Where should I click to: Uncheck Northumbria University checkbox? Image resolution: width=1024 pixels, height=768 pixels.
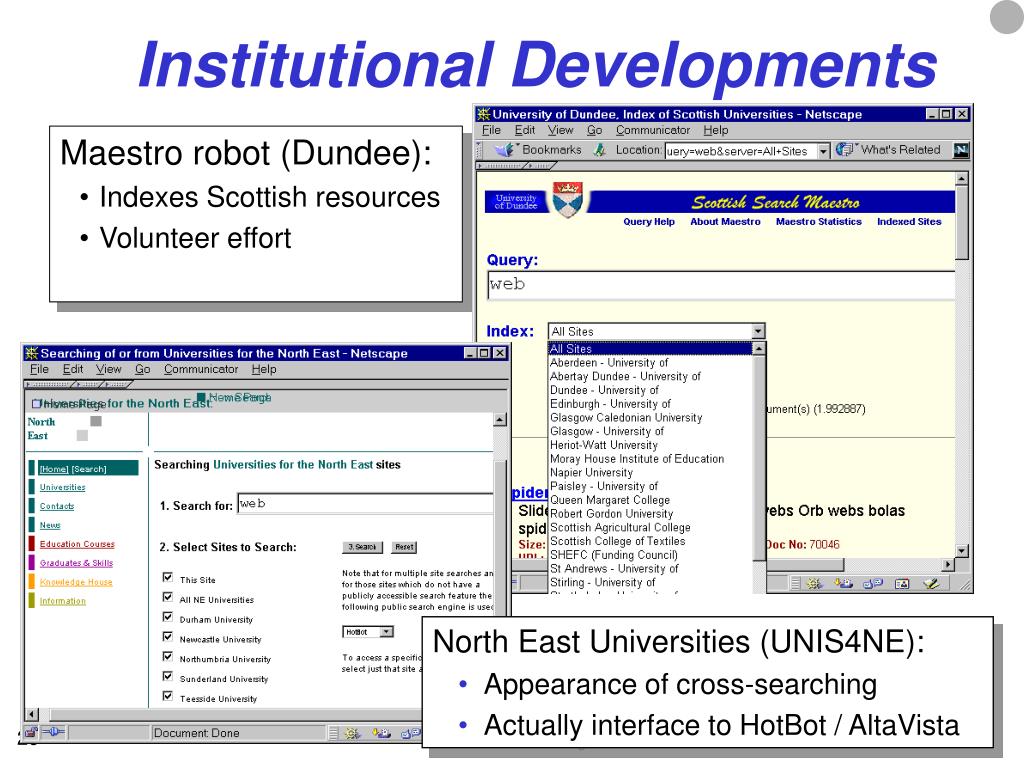click(168, 656)
